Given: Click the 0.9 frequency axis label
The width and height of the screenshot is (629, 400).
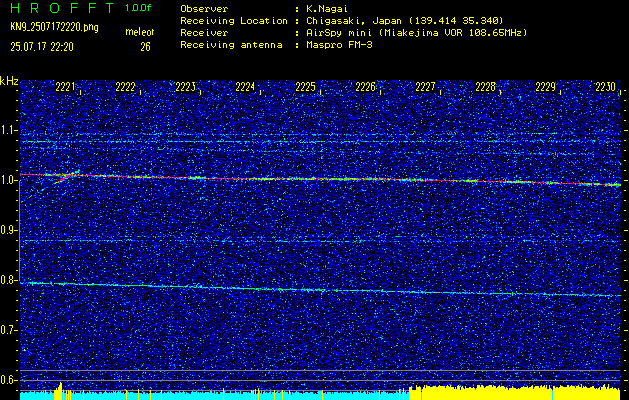Looking at the screenshot, I should (8, 230).
